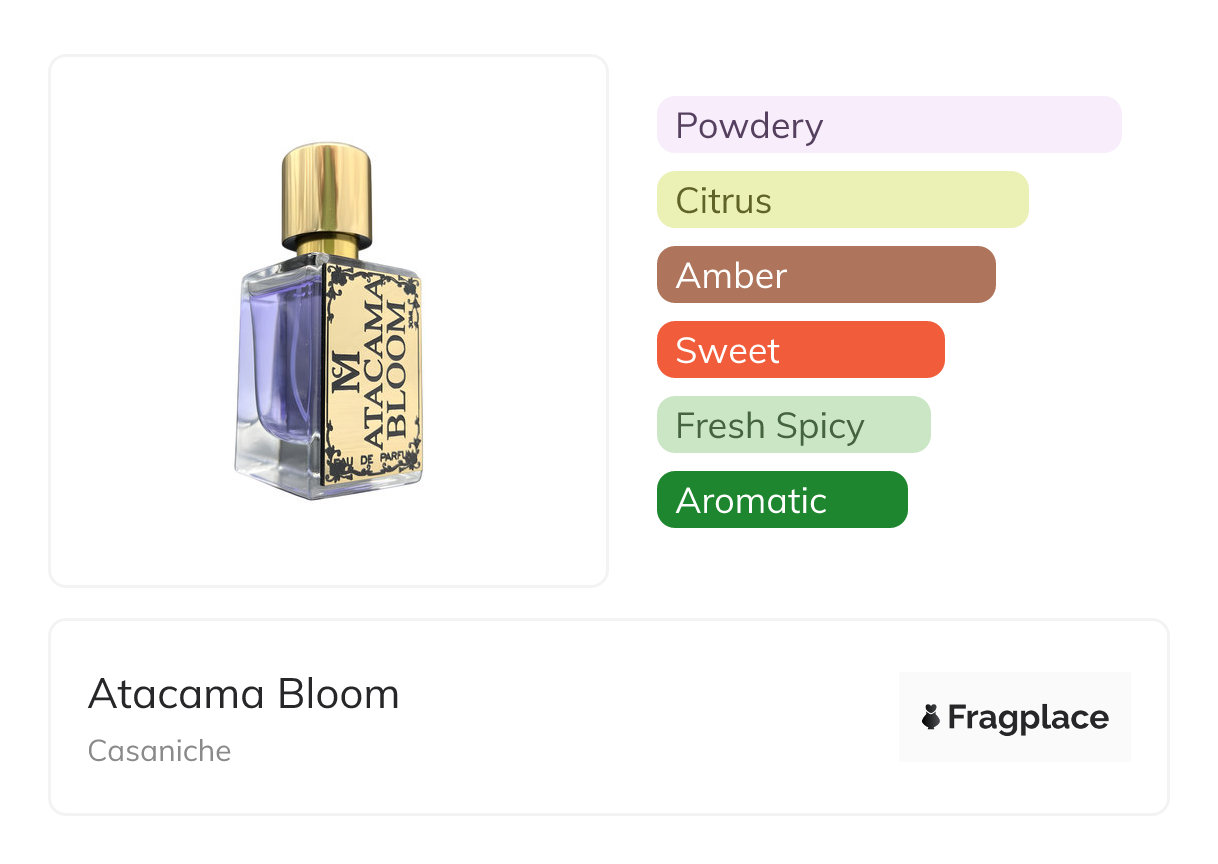The image size is (1218, 864).
Task: Select the Aromatic accord bar
Action: click(782, 500)
